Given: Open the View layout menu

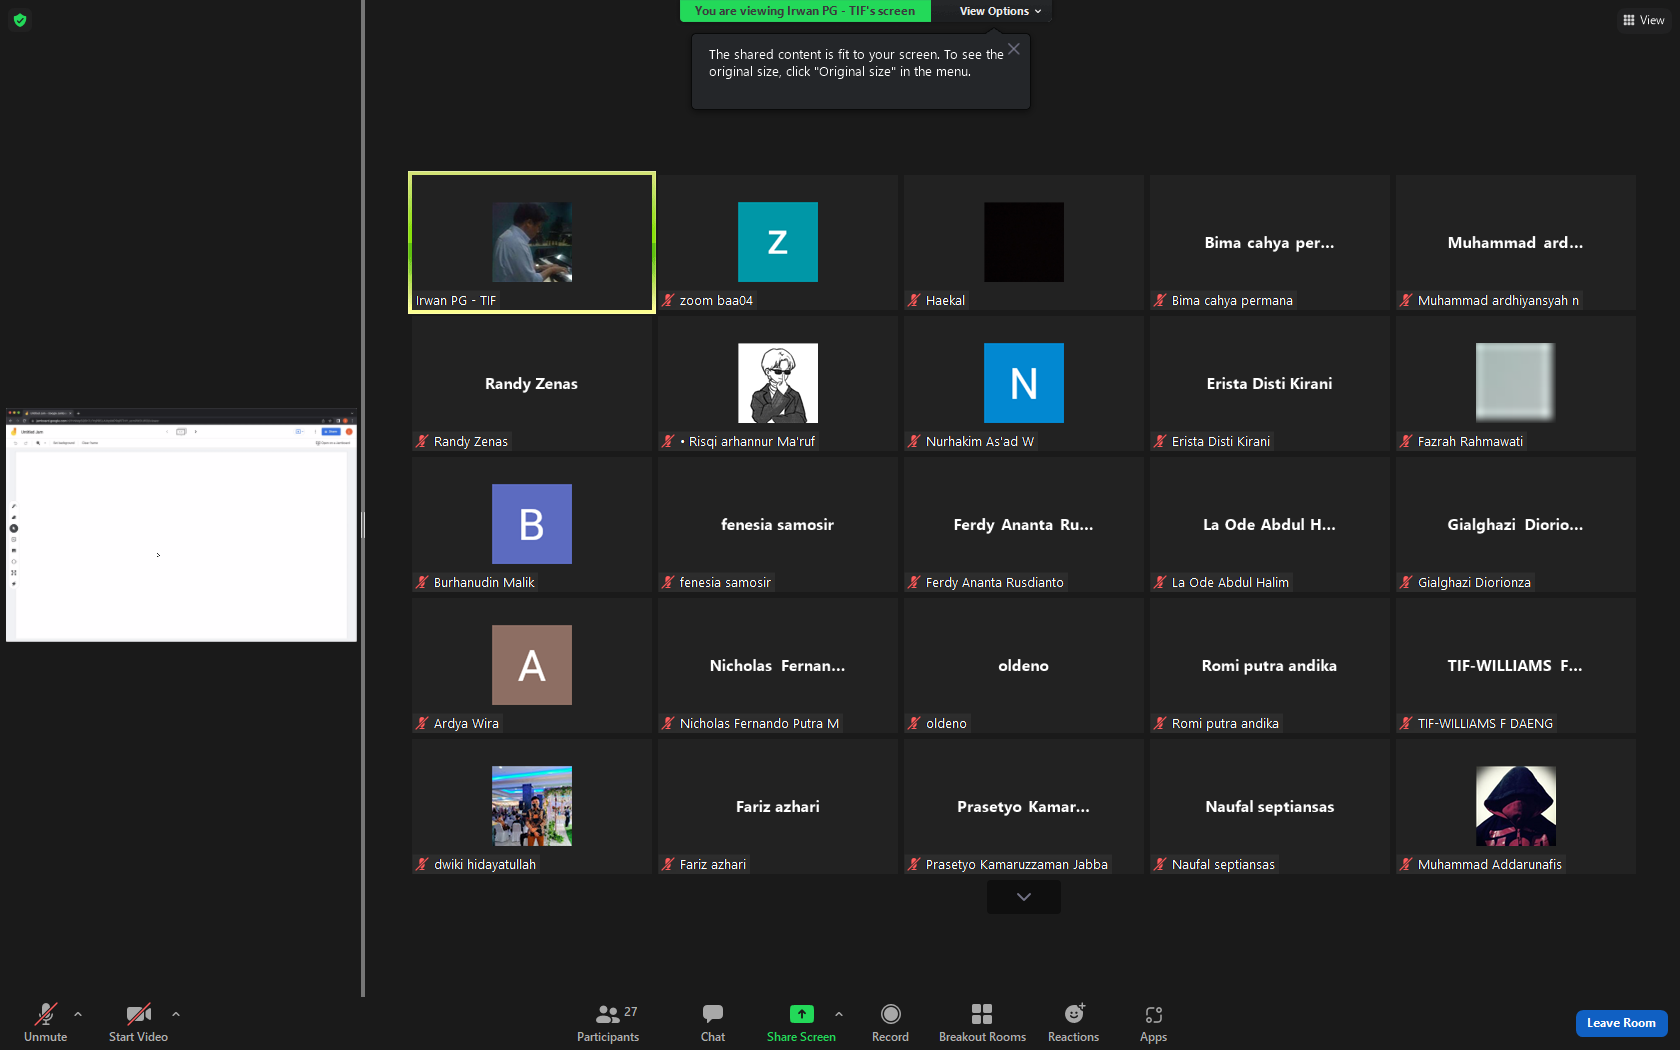Looking at the screenshot, I should tap(1643, 20).
